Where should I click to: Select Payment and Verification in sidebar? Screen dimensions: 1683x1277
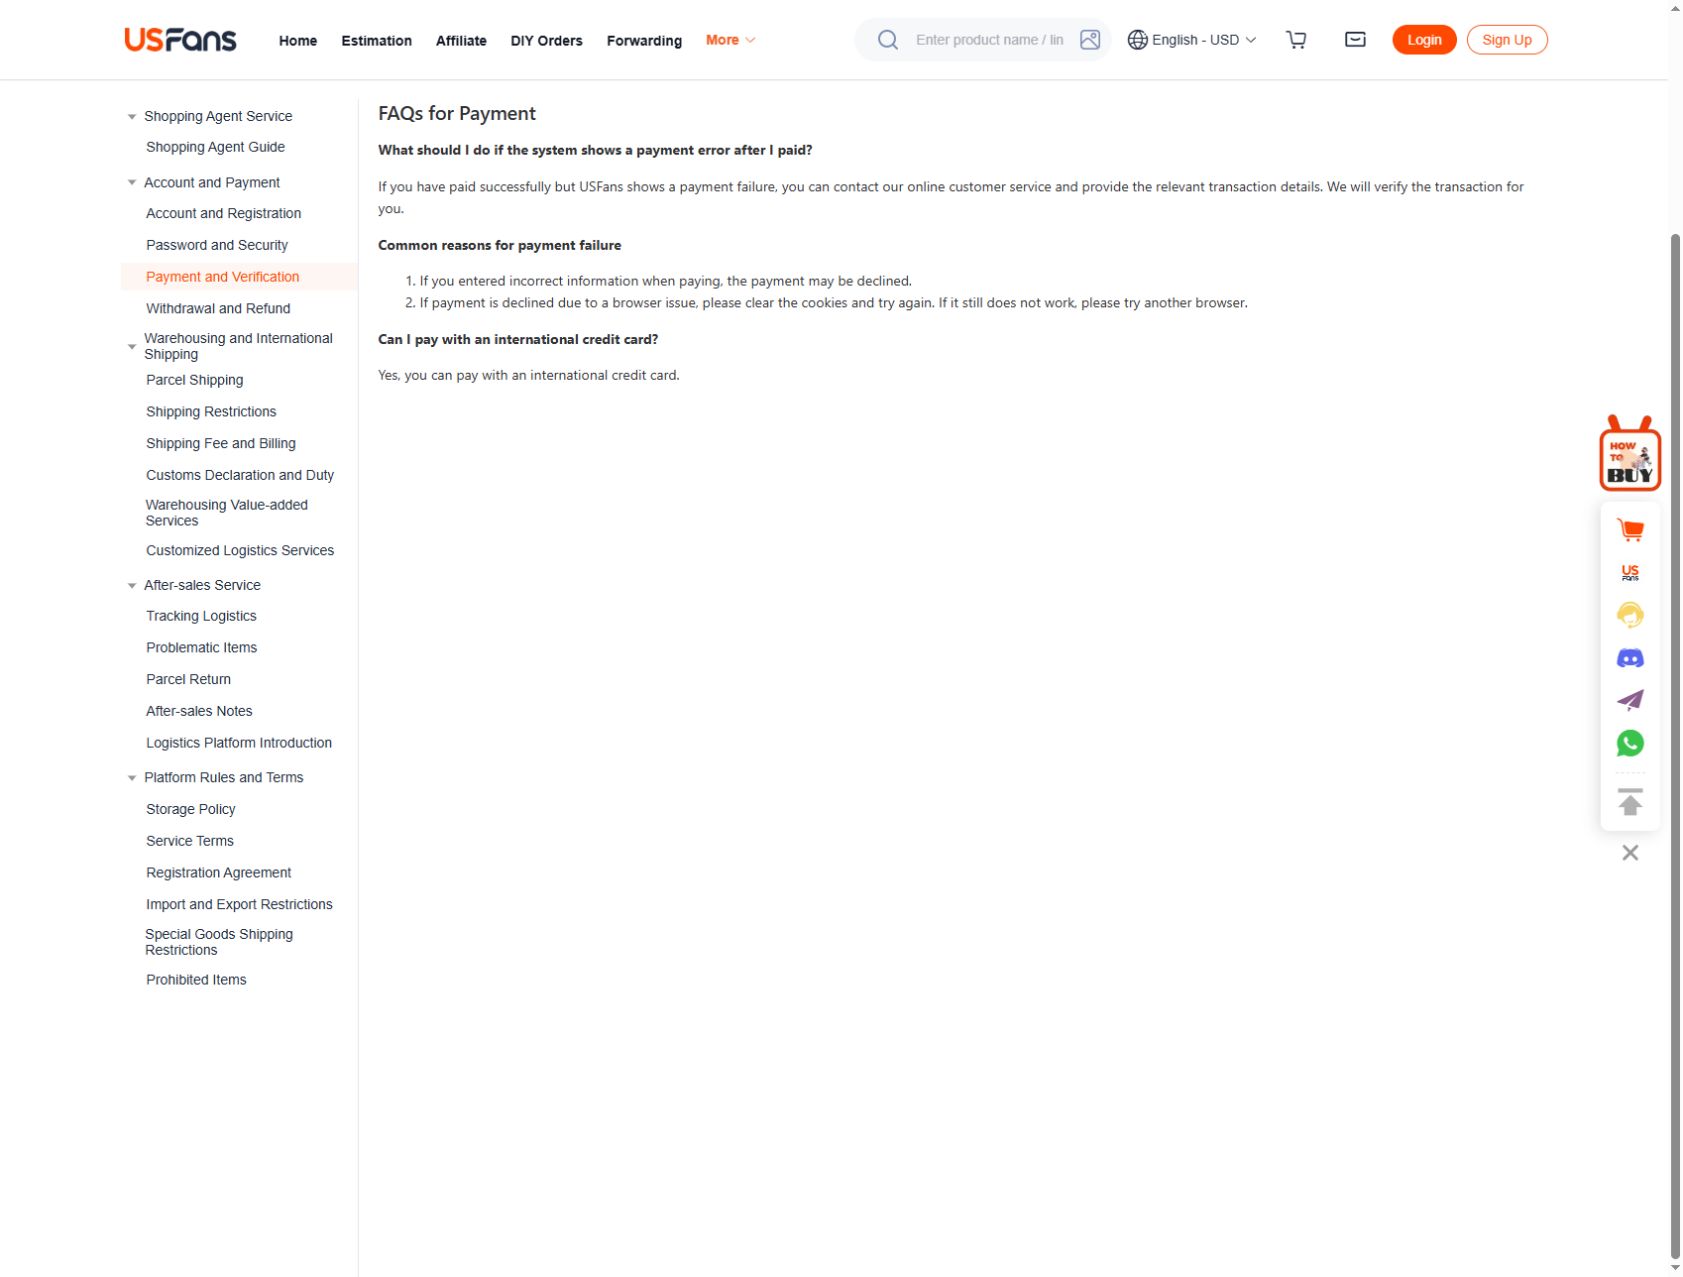pos(222,277)
